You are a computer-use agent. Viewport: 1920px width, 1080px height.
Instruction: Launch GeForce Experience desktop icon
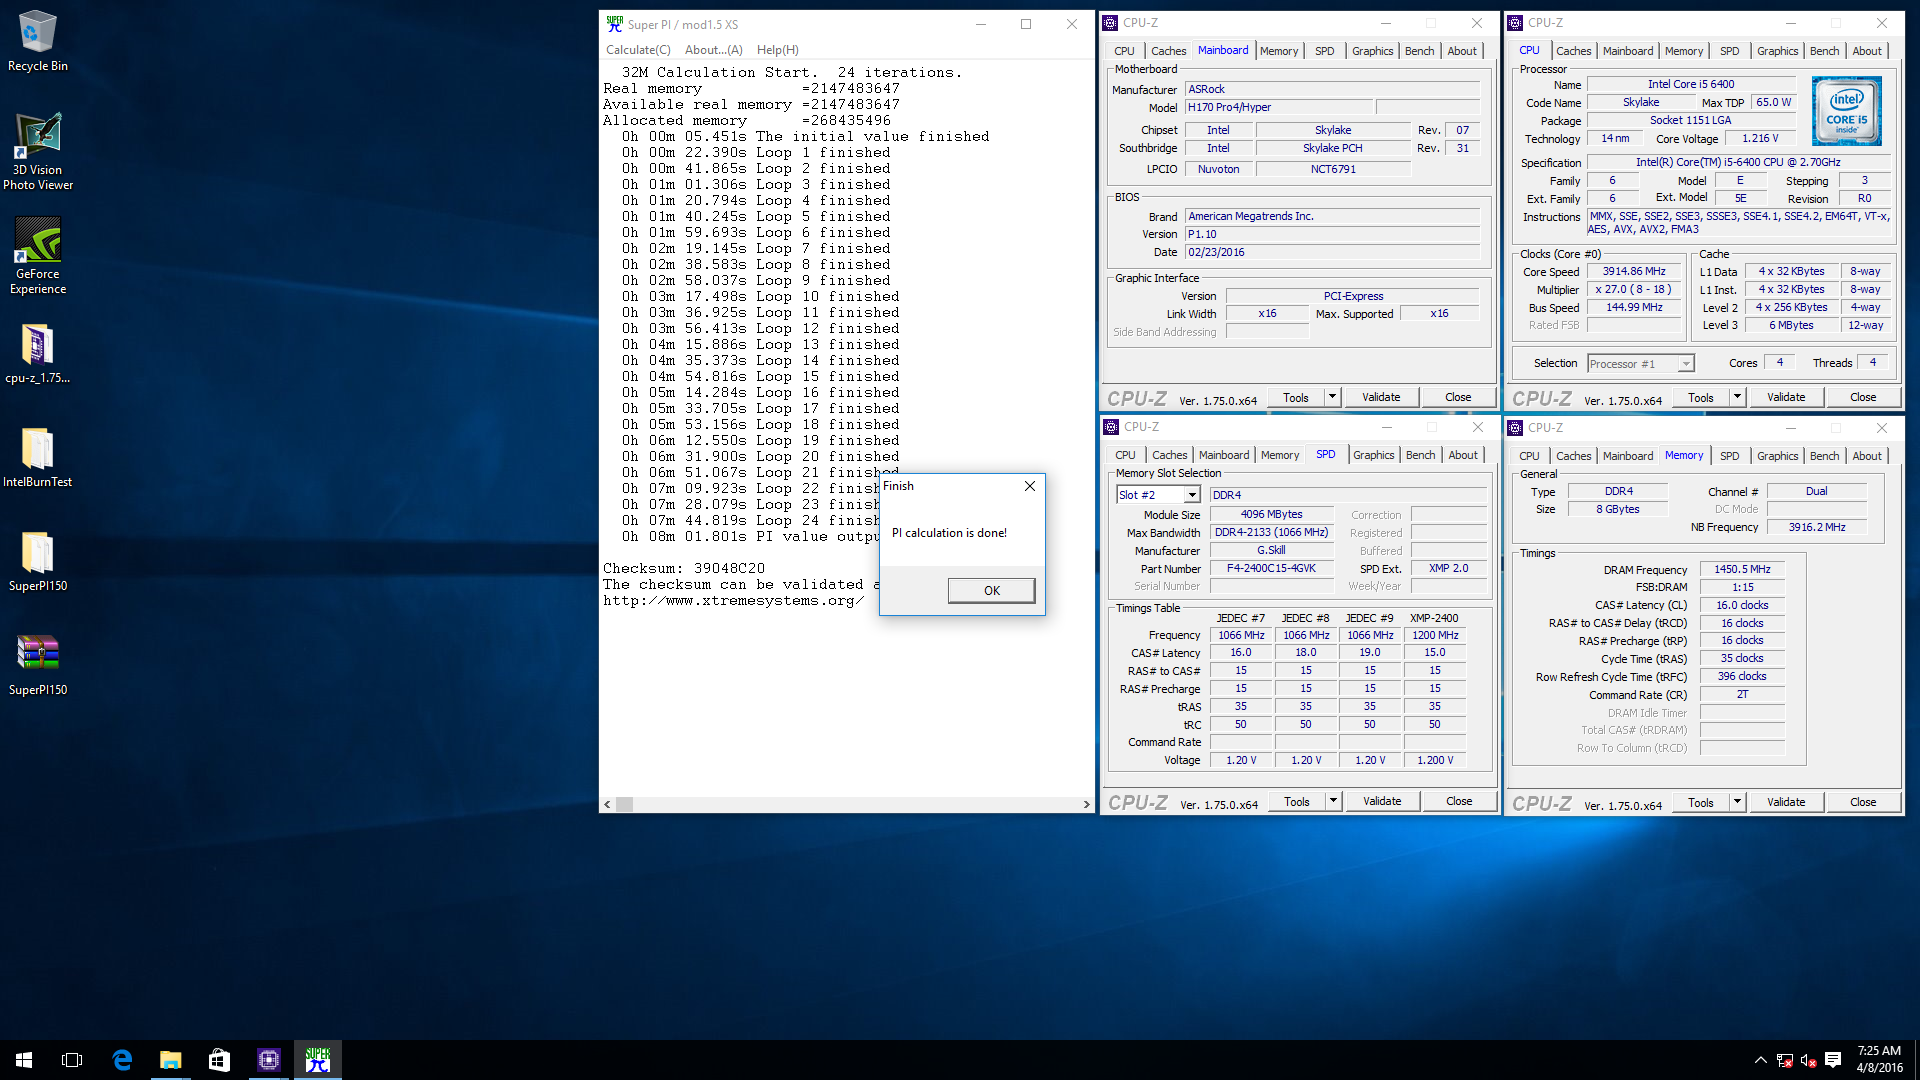coord(38,255)
